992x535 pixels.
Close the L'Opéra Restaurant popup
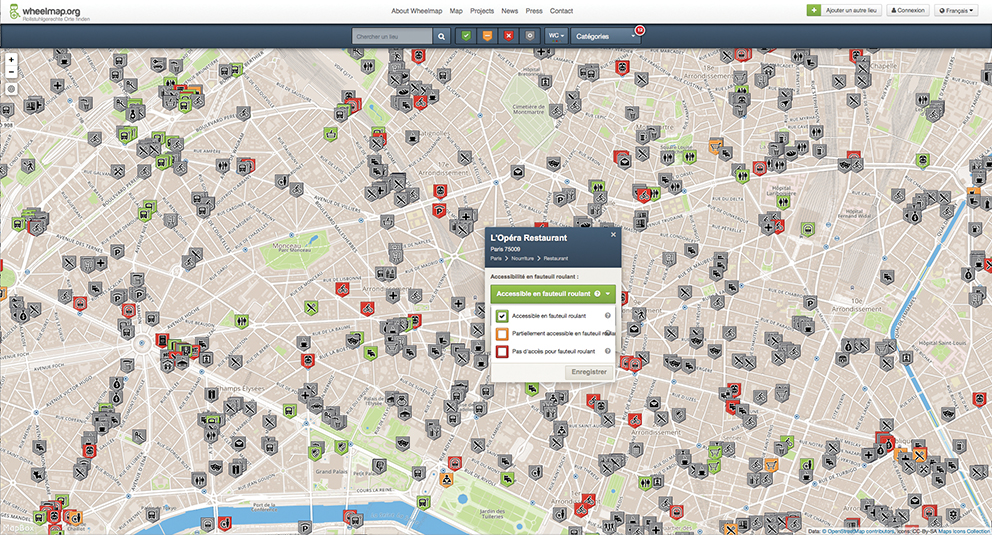coord(613,235)
